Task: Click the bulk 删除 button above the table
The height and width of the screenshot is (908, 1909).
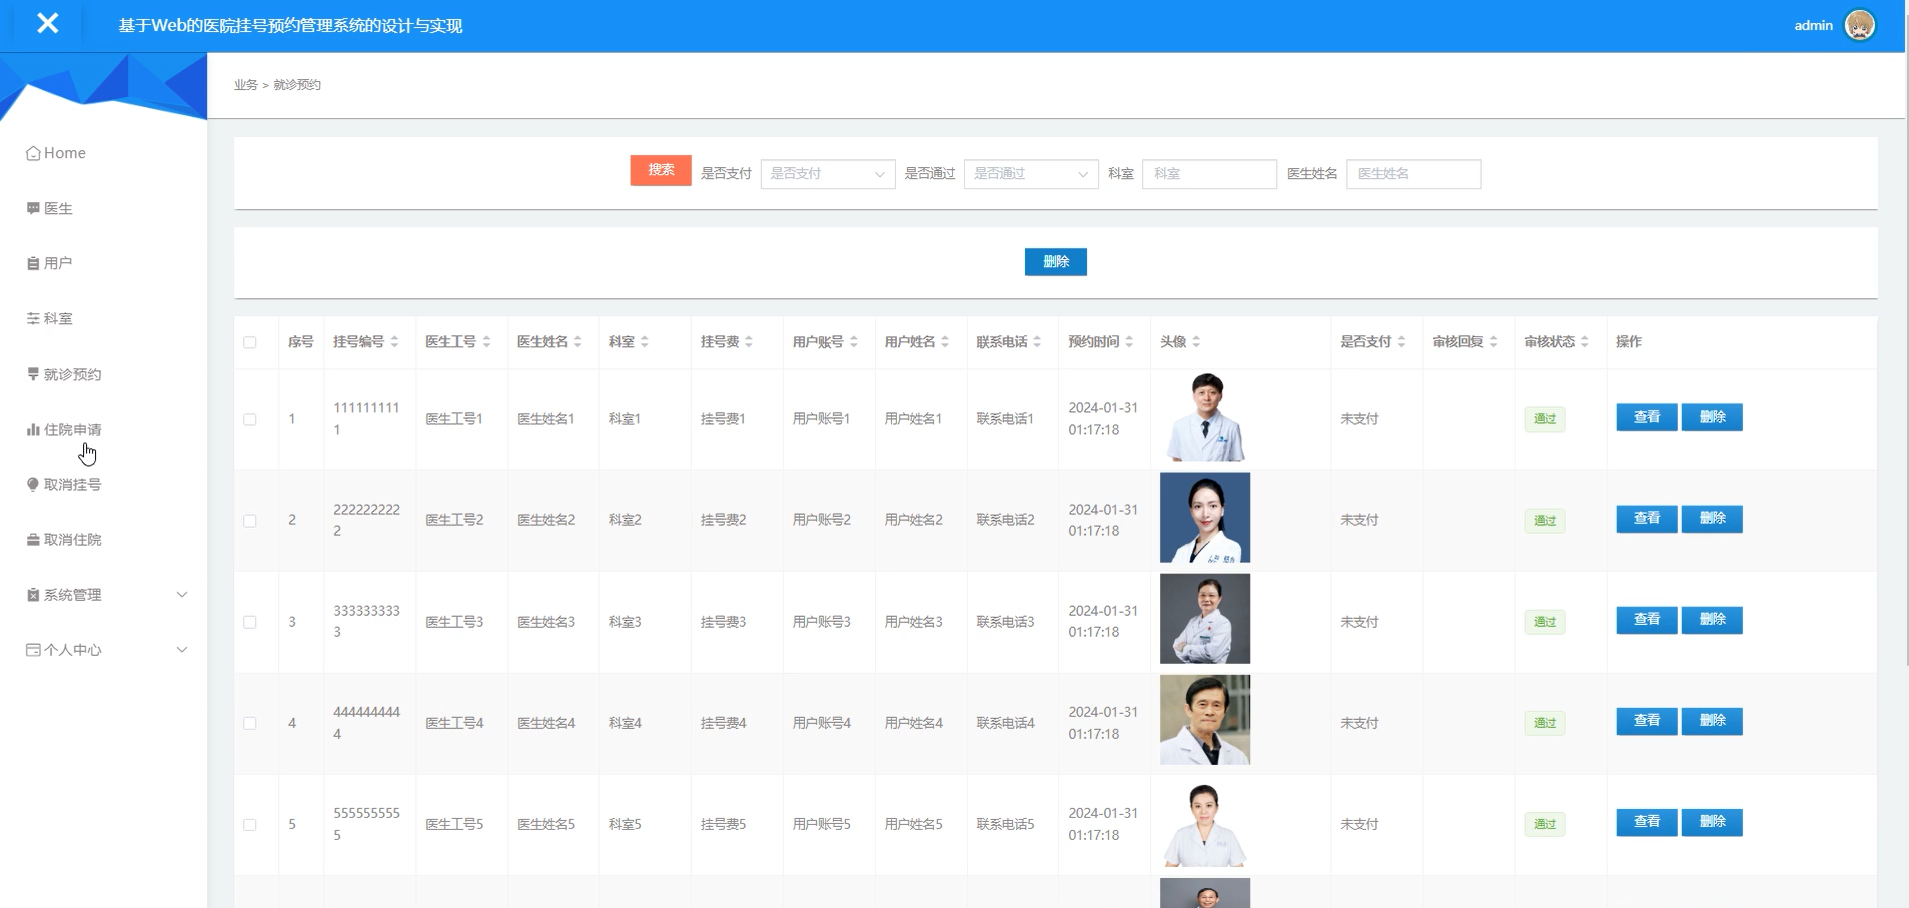Action: pyautogui.click(x=1056, y=262)
